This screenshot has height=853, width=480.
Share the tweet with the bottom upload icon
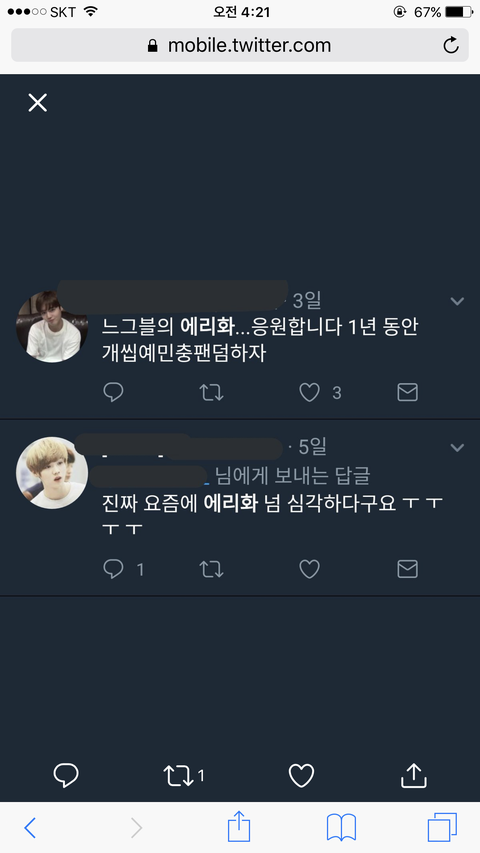(414, 775)
